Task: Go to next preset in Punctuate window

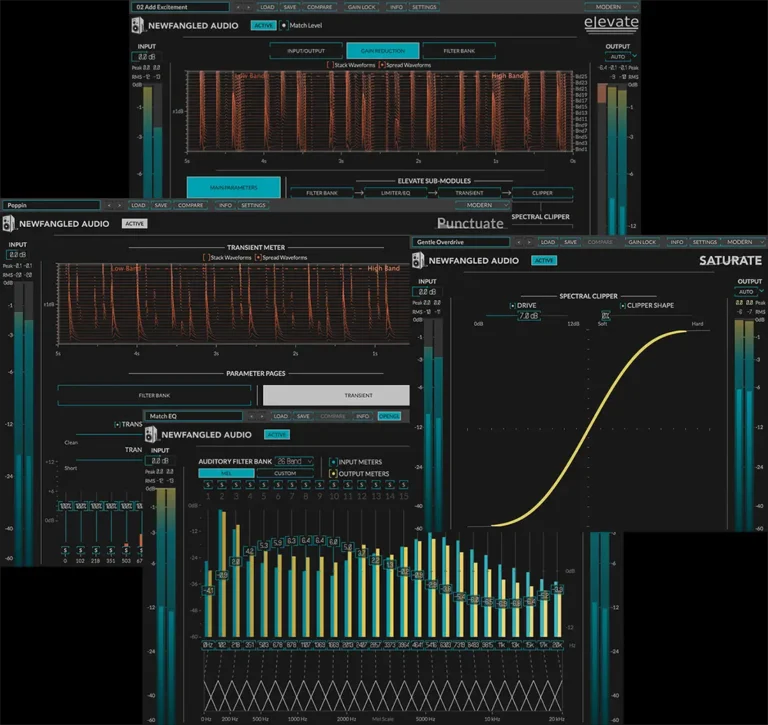Action: tap(119, 205)
